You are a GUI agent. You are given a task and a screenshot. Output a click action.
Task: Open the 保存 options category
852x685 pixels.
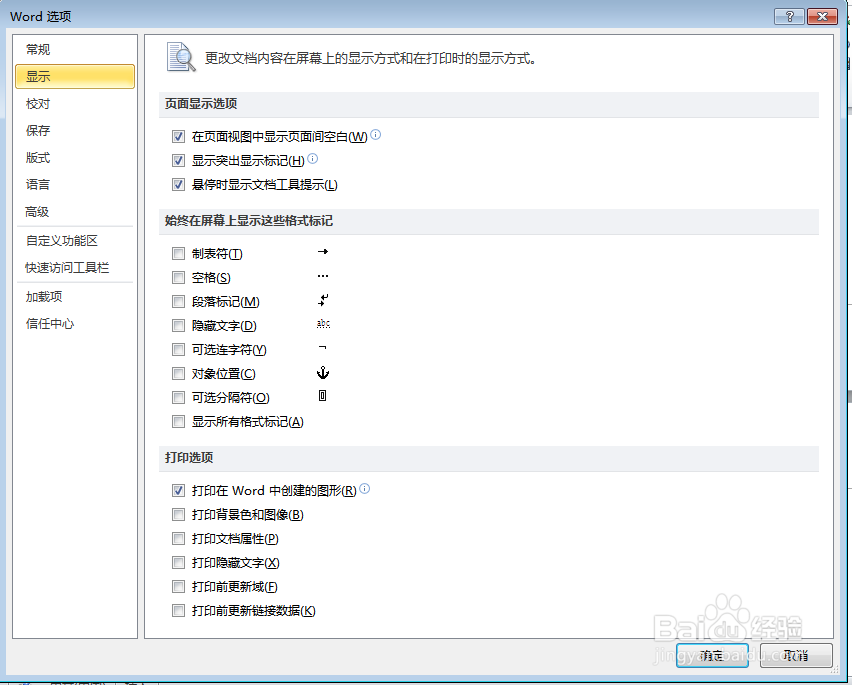pos(75,130)
